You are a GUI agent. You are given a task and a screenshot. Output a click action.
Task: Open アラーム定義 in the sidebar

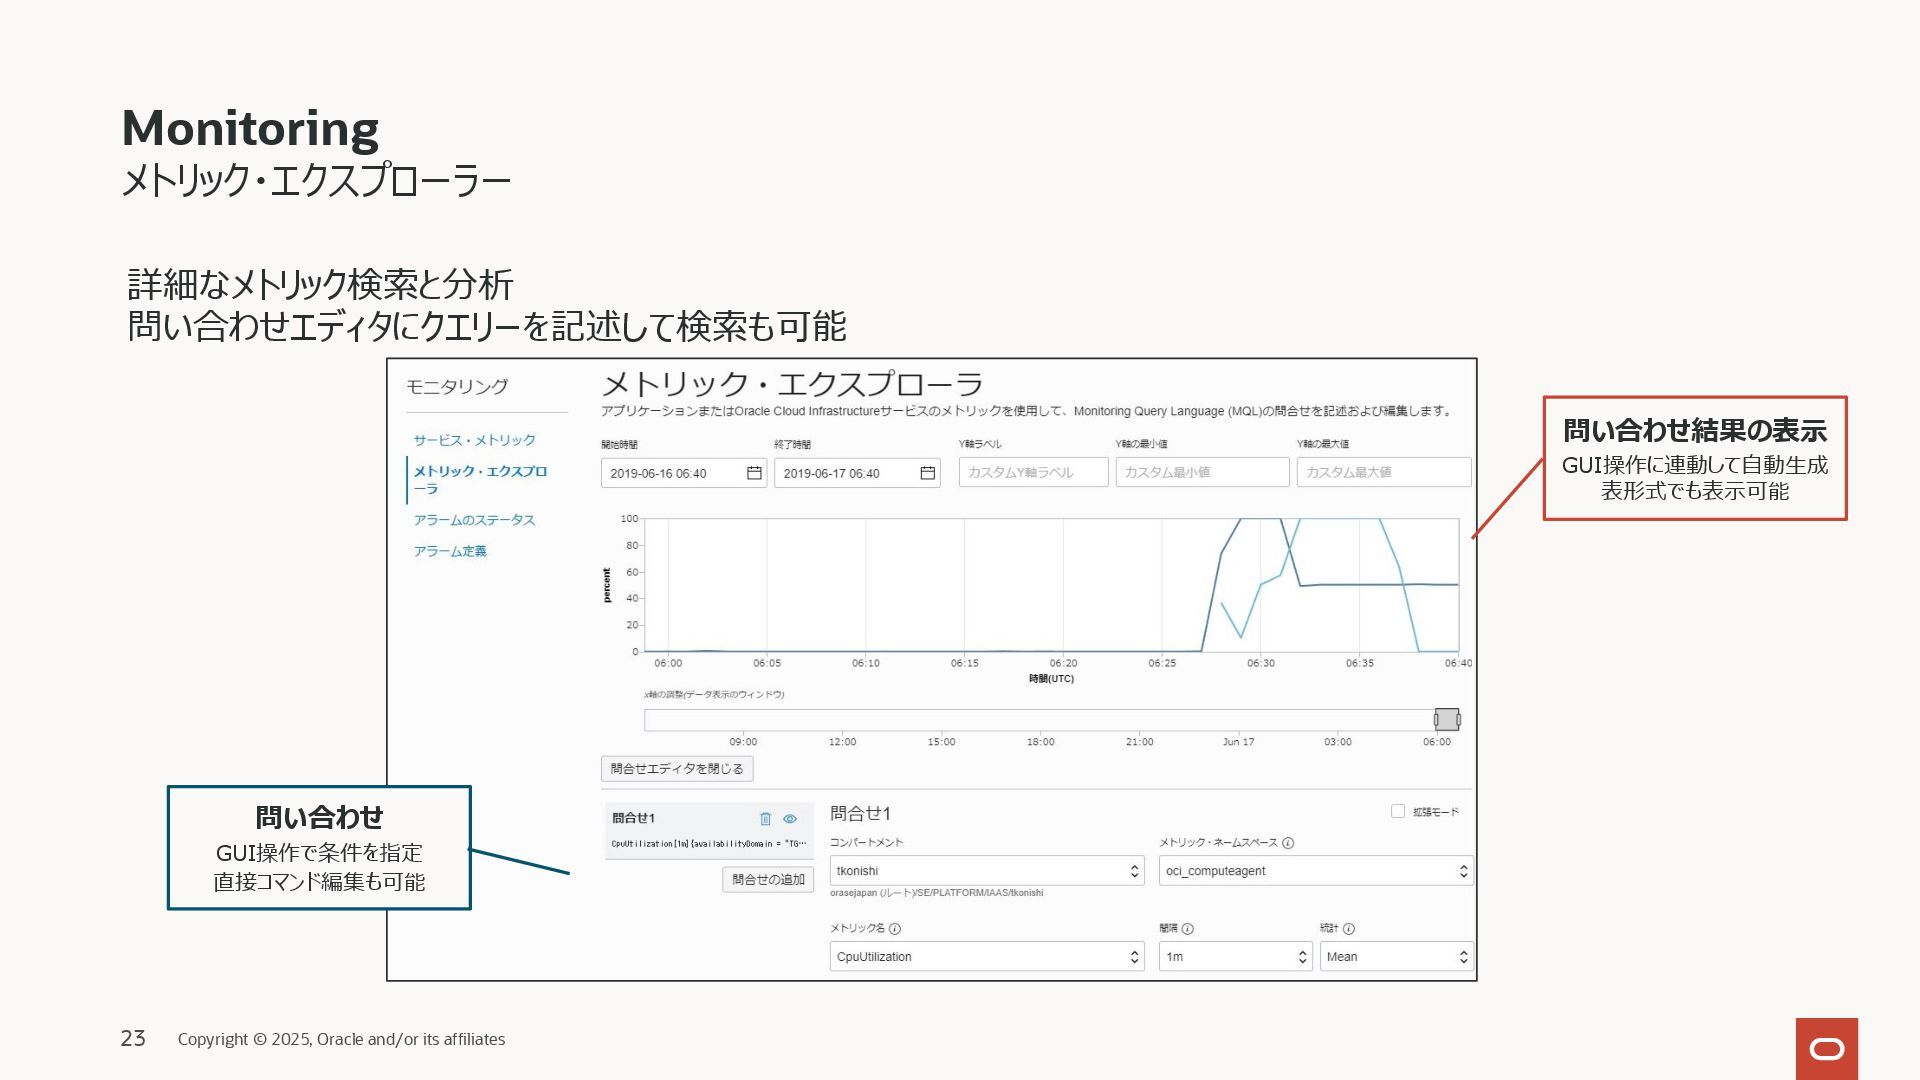[450, 551]
